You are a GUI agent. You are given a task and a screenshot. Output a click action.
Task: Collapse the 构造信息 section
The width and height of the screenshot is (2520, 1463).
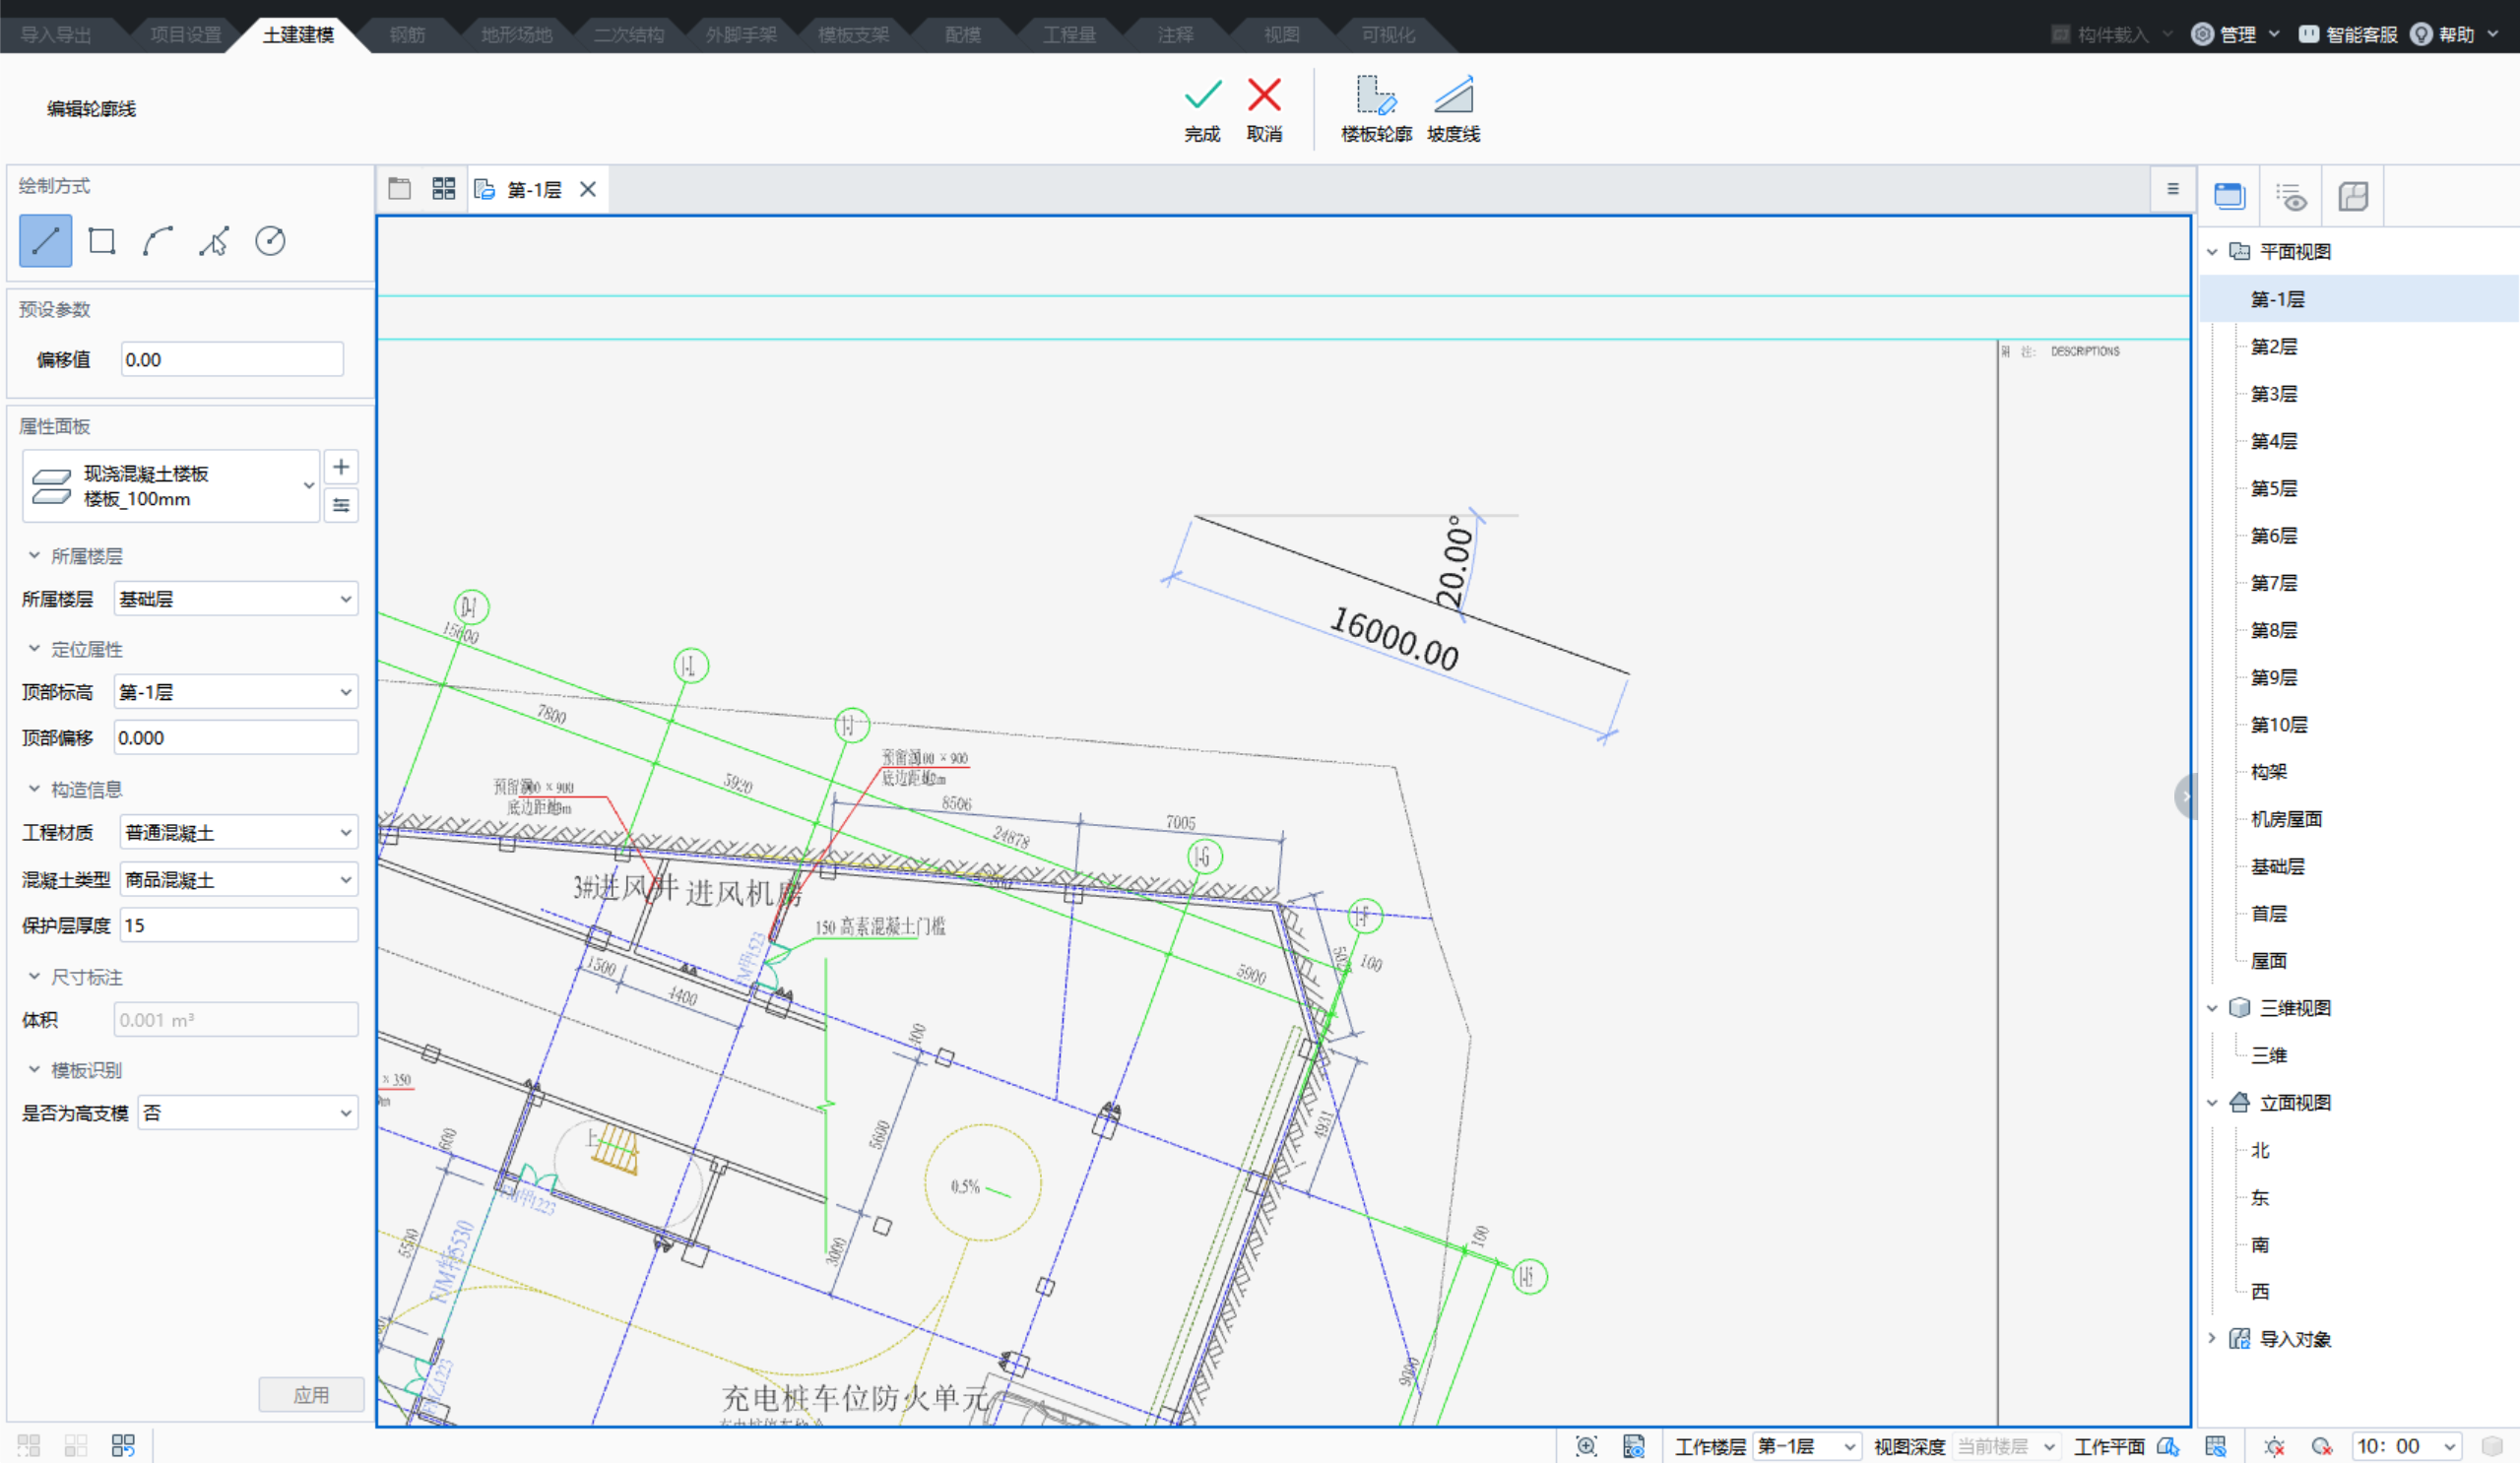point(34,788)
